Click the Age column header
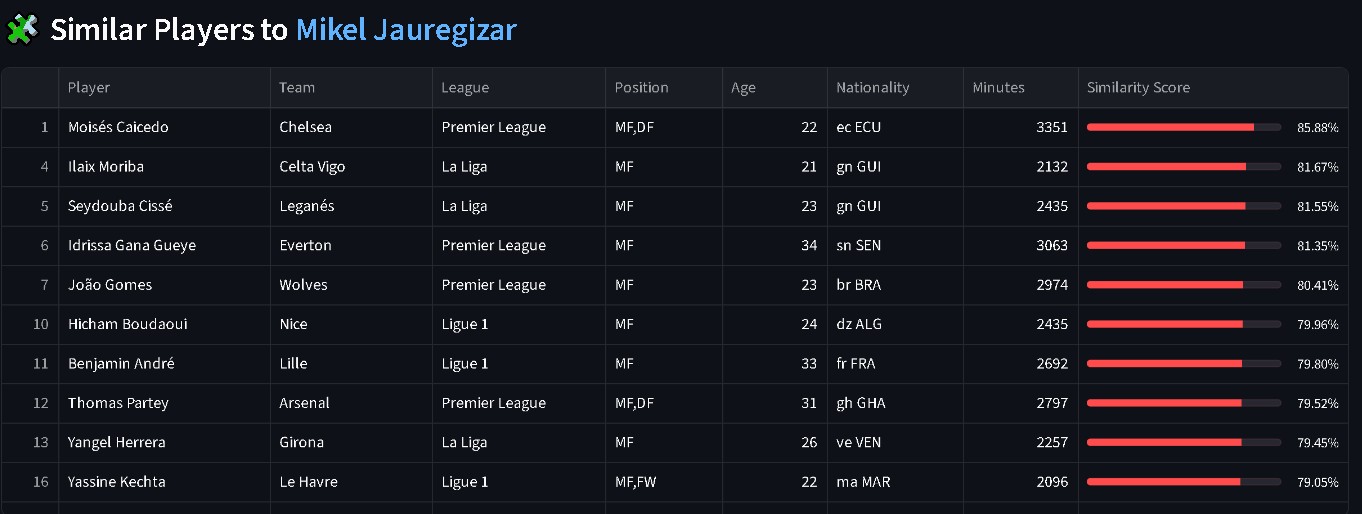The image size is (1362, 514). coord(775,87)
